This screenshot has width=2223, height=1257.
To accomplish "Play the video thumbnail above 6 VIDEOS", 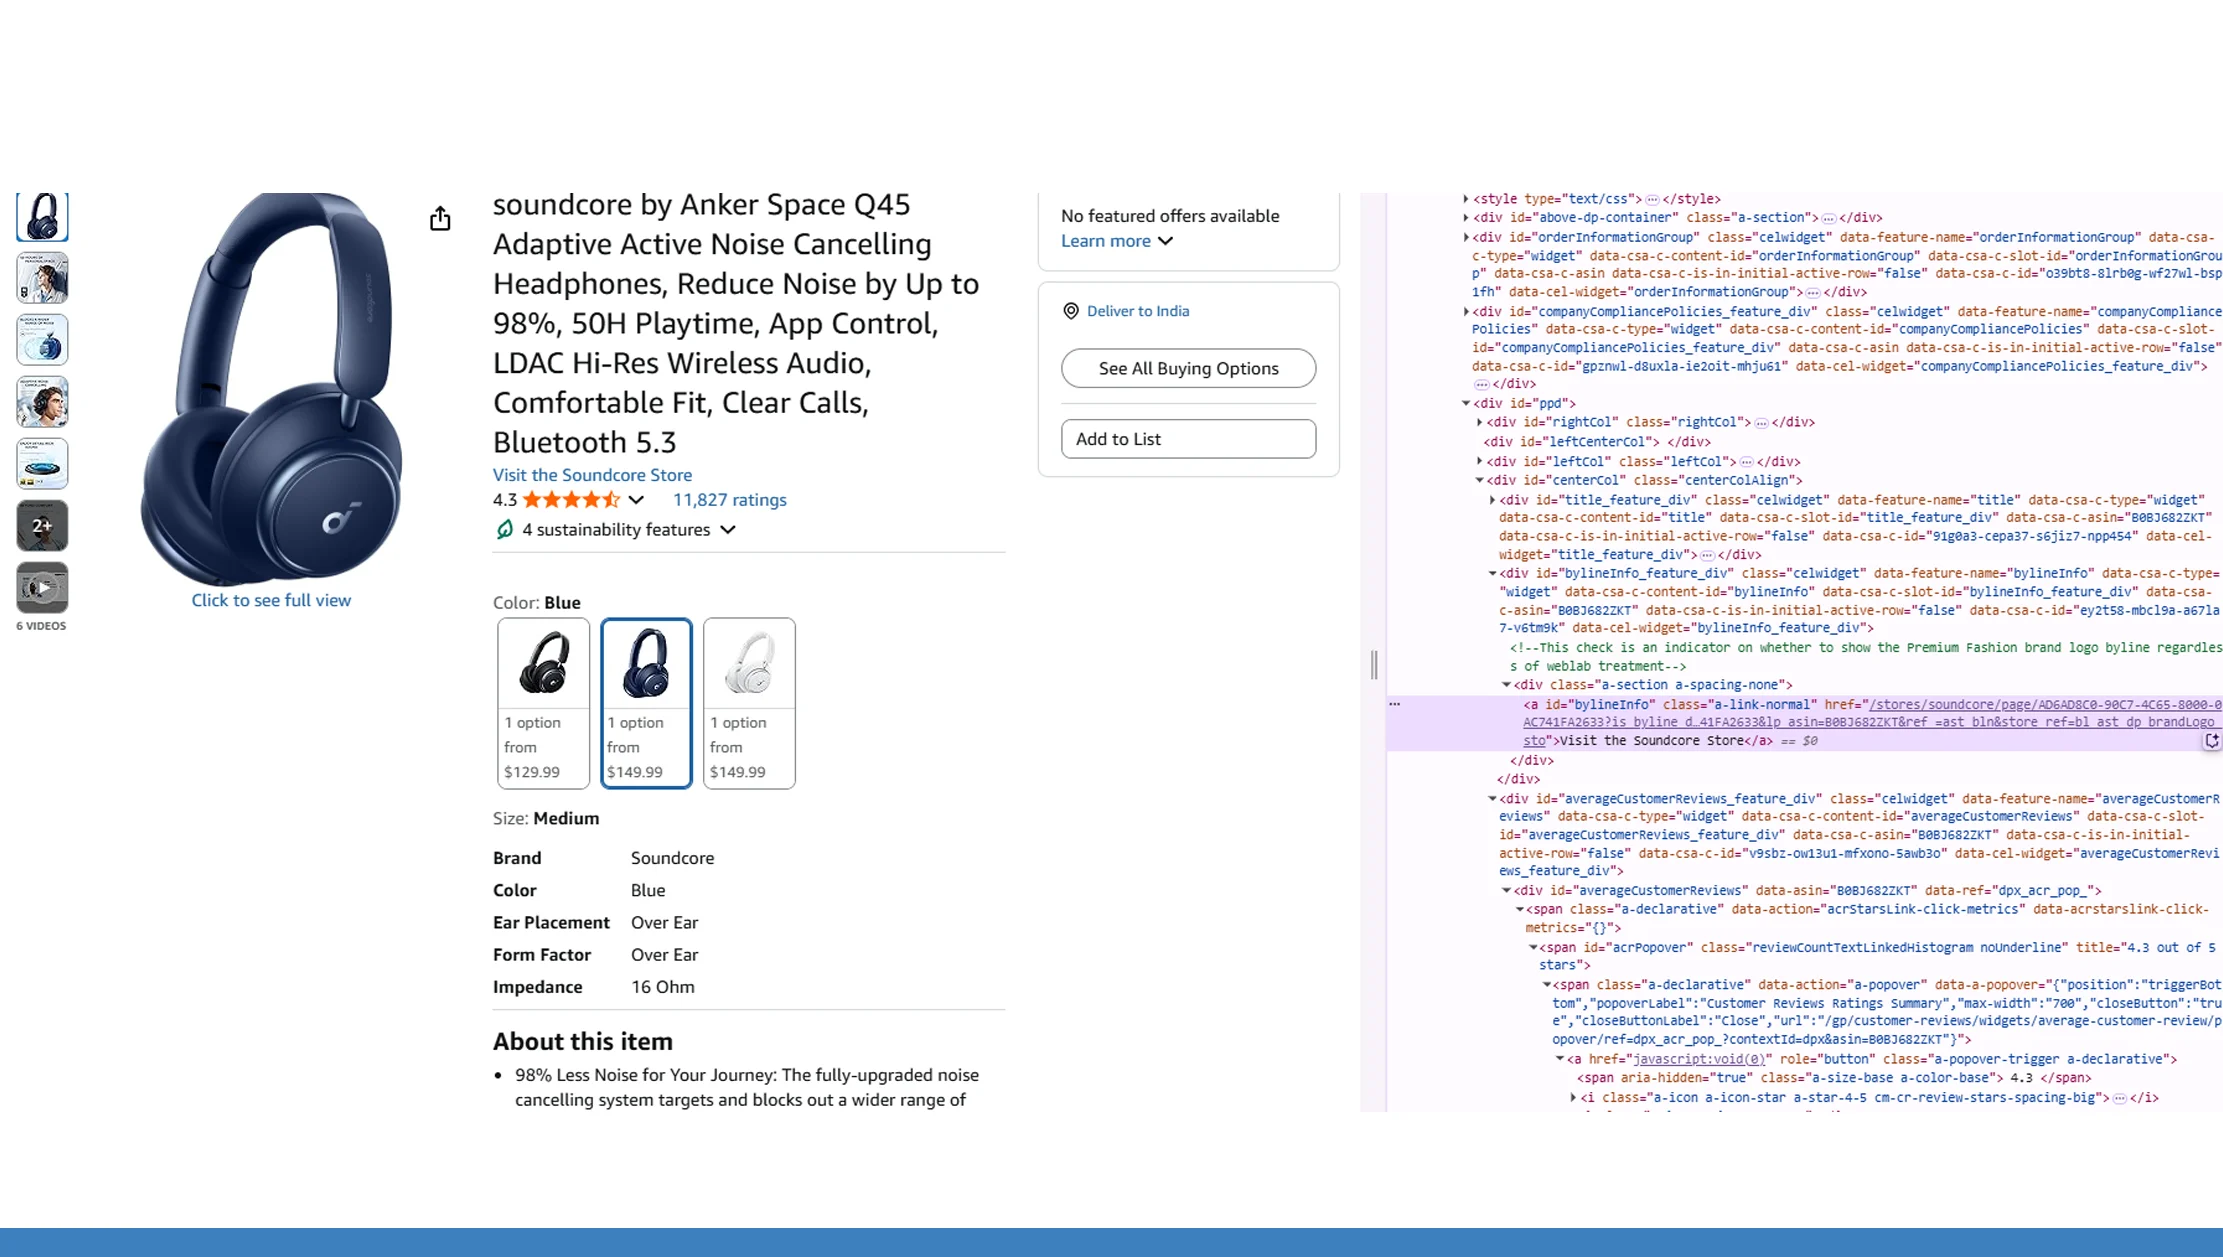I will tap(42, 587).
